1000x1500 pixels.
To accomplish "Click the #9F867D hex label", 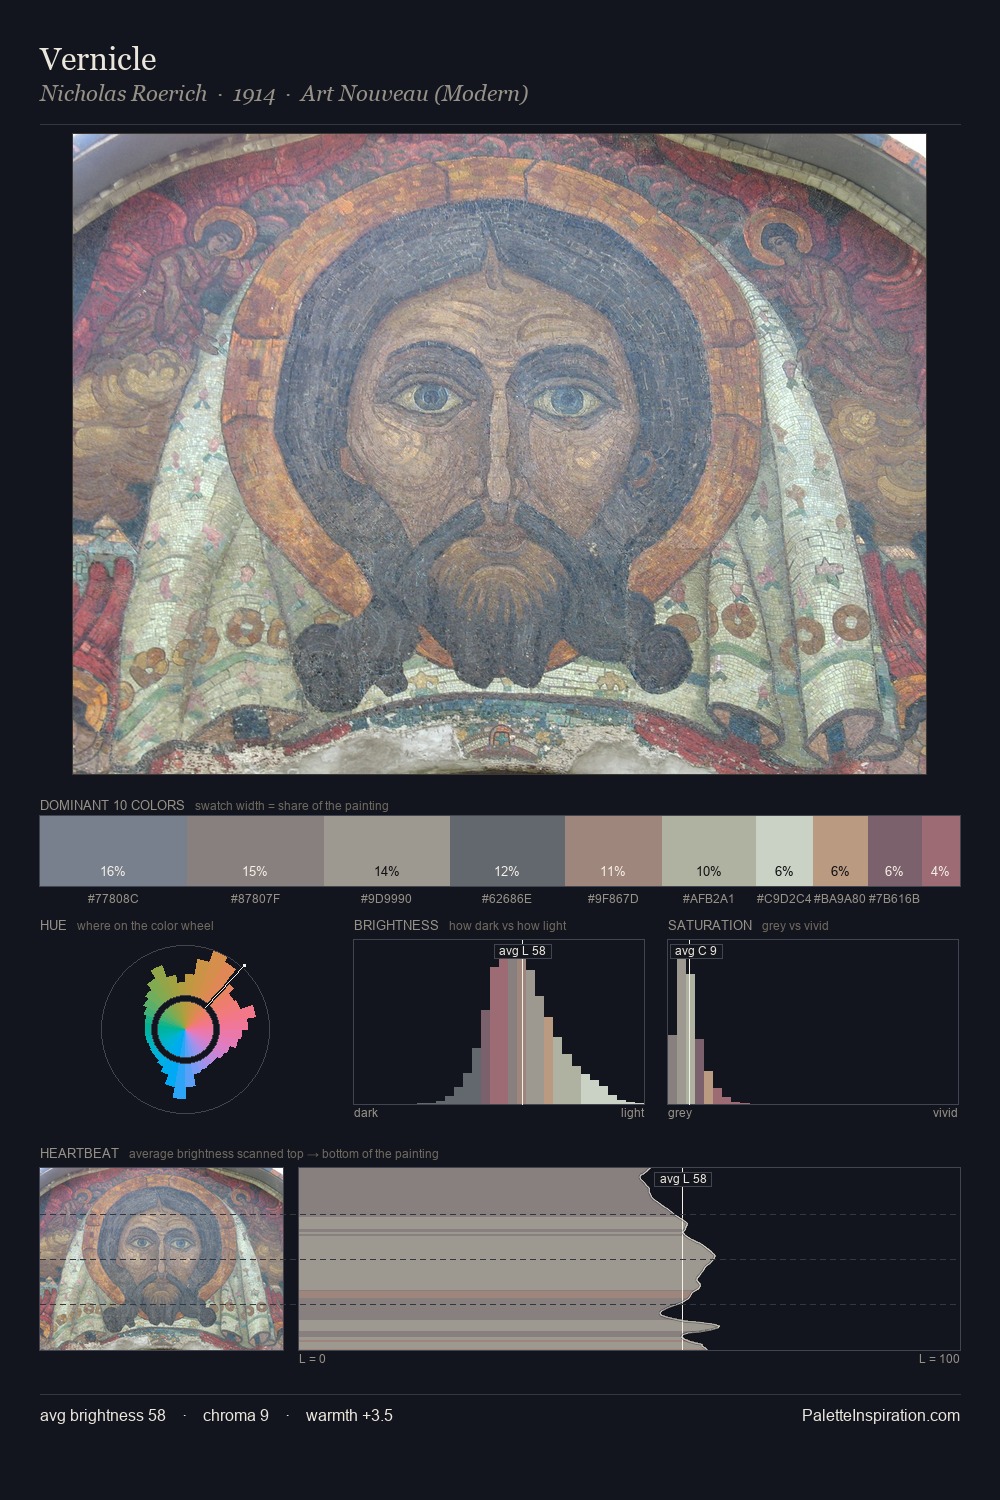I will pos(613,899).
